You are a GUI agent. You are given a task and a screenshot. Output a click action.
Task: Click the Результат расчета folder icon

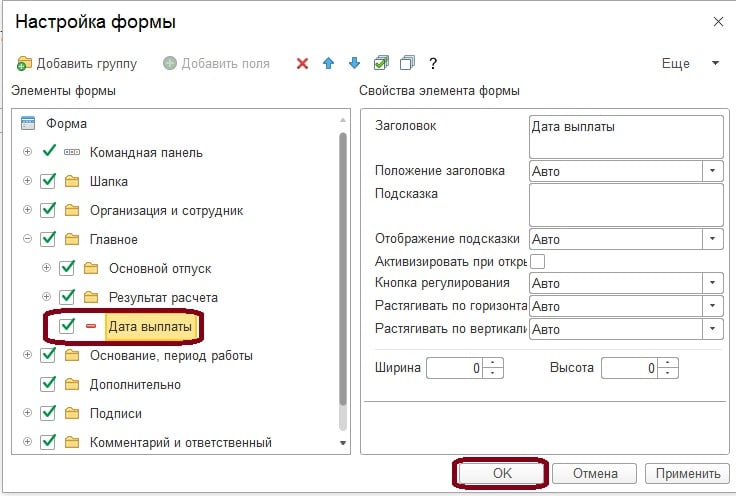click(91, 298)
